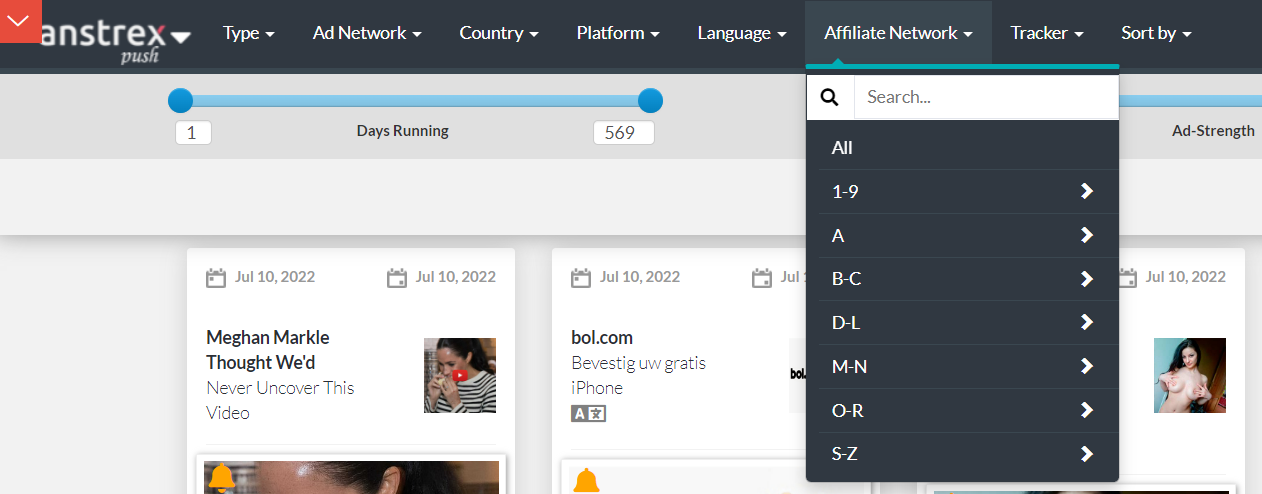Open the bol.com ad title link
The image size is (1262, 494).
tap(602, 338)
